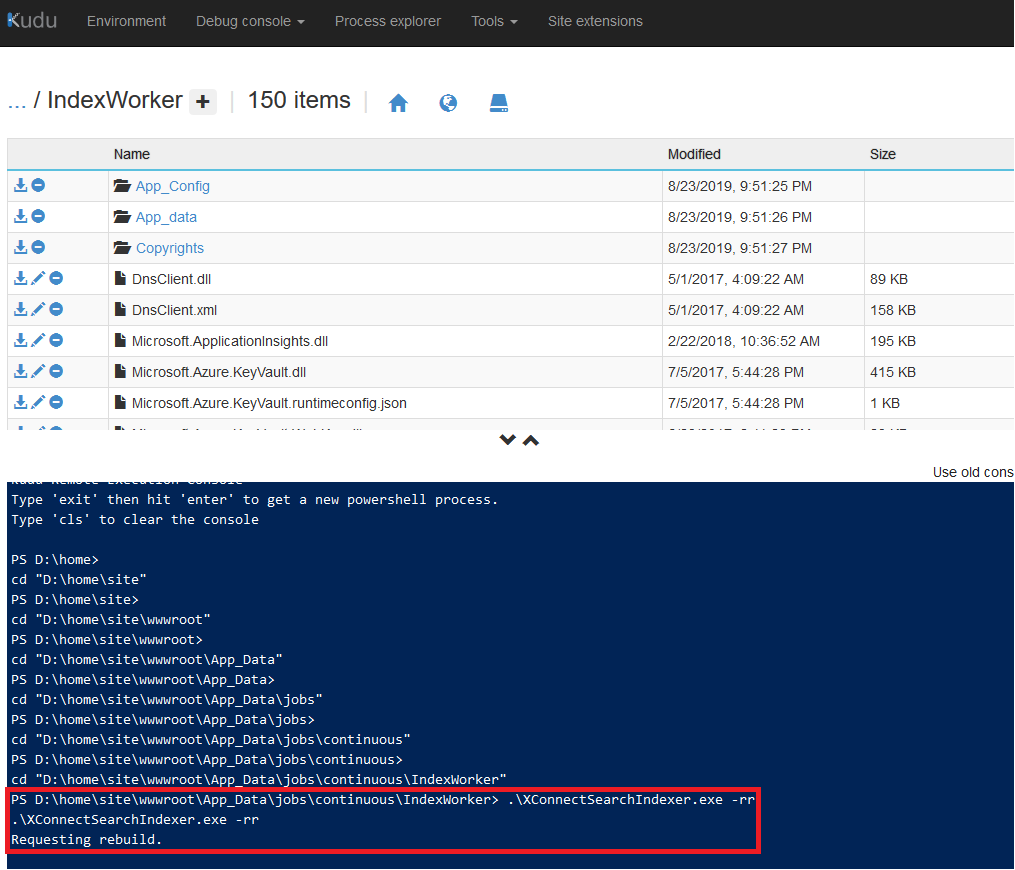This screenshot has height=870, width=1015.
Task: Delete KeyVault.runtimeconfig.json file
Action: [56, 403]
